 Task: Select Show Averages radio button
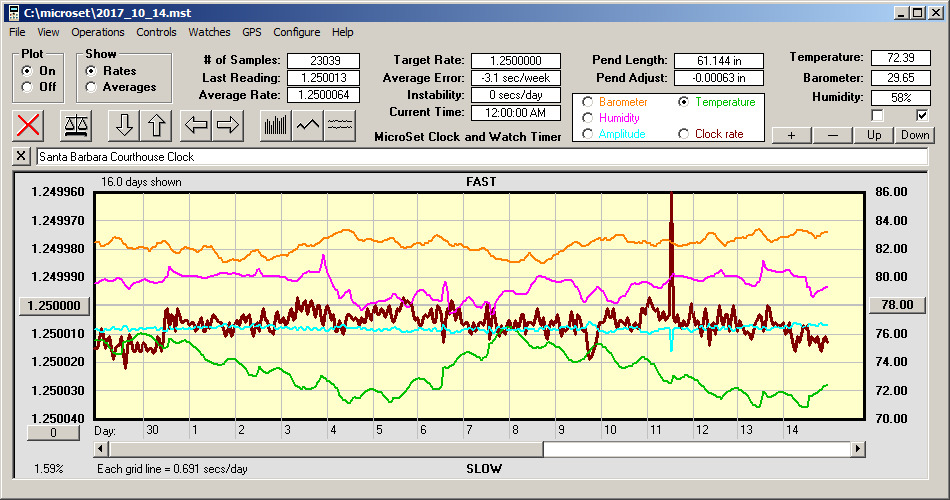click(91, 87)
